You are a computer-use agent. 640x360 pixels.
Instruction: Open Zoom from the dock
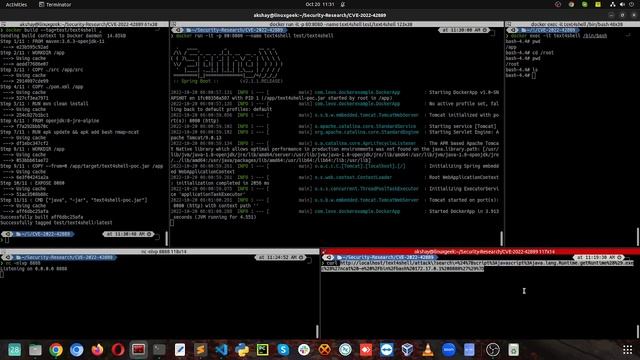pos(449,350)
